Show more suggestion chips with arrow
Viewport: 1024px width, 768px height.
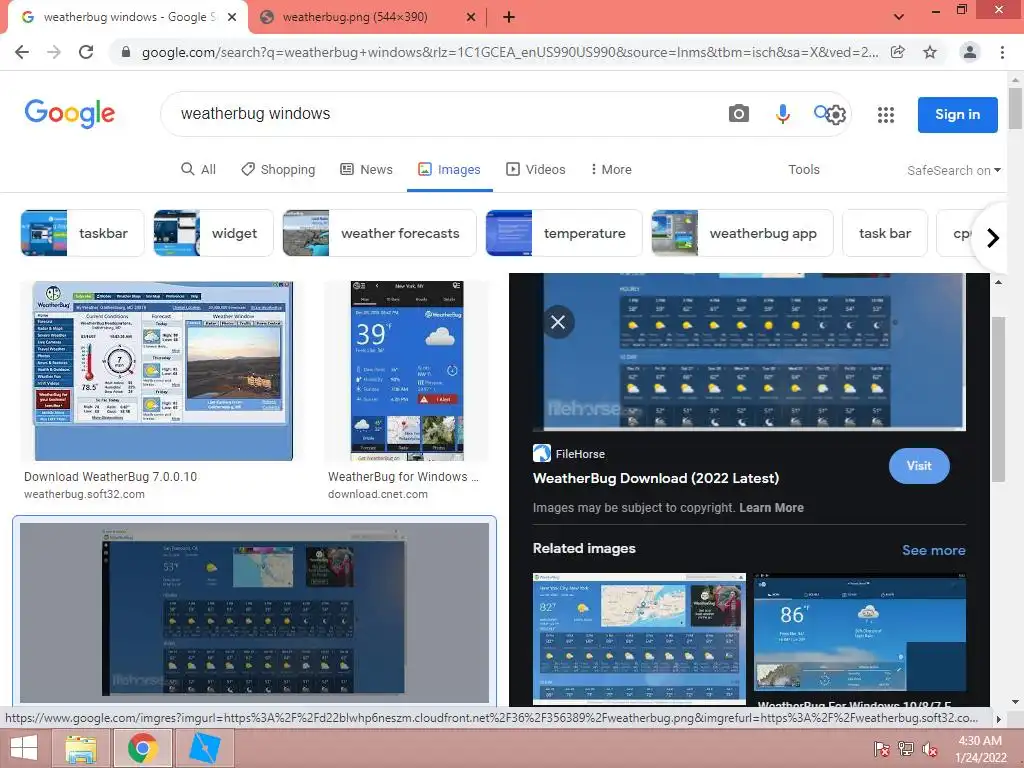[x=992, y=238]
